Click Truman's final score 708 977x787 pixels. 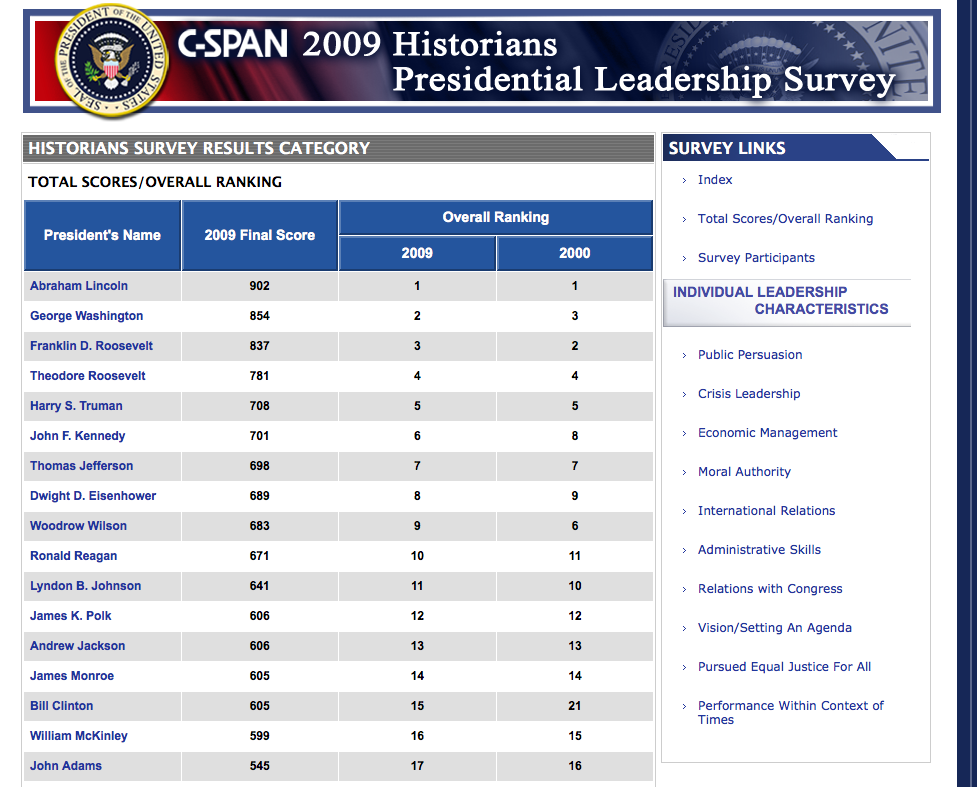pos(260,406)
